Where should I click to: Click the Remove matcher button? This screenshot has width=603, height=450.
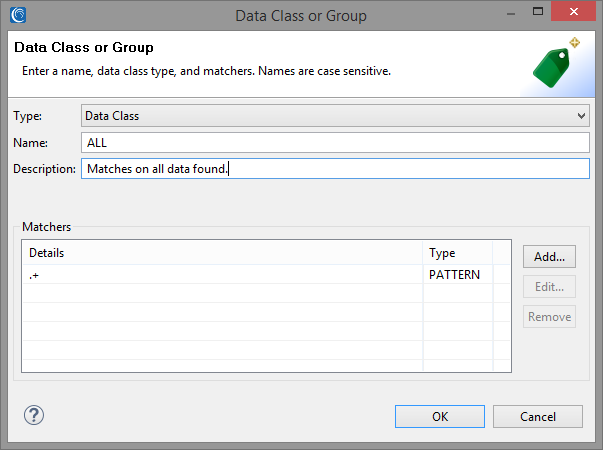pos(549,317)
